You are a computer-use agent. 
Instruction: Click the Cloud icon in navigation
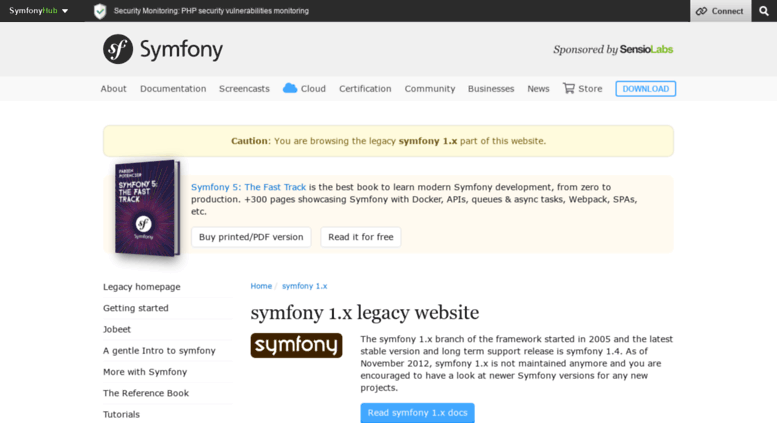point(290,88)
